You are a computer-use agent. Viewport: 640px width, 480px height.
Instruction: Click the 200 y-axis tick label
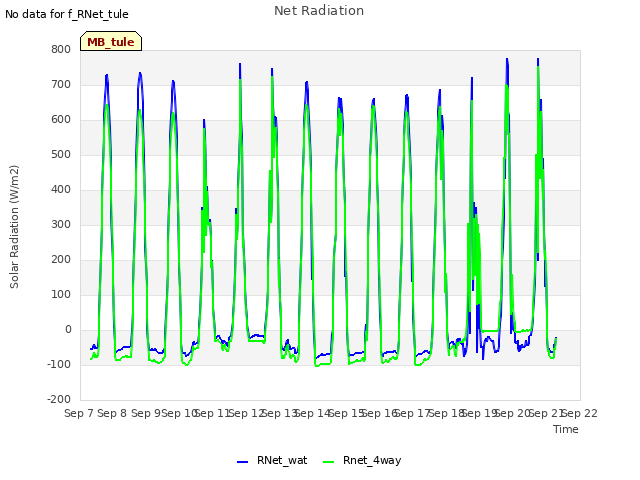click(61, 260)
